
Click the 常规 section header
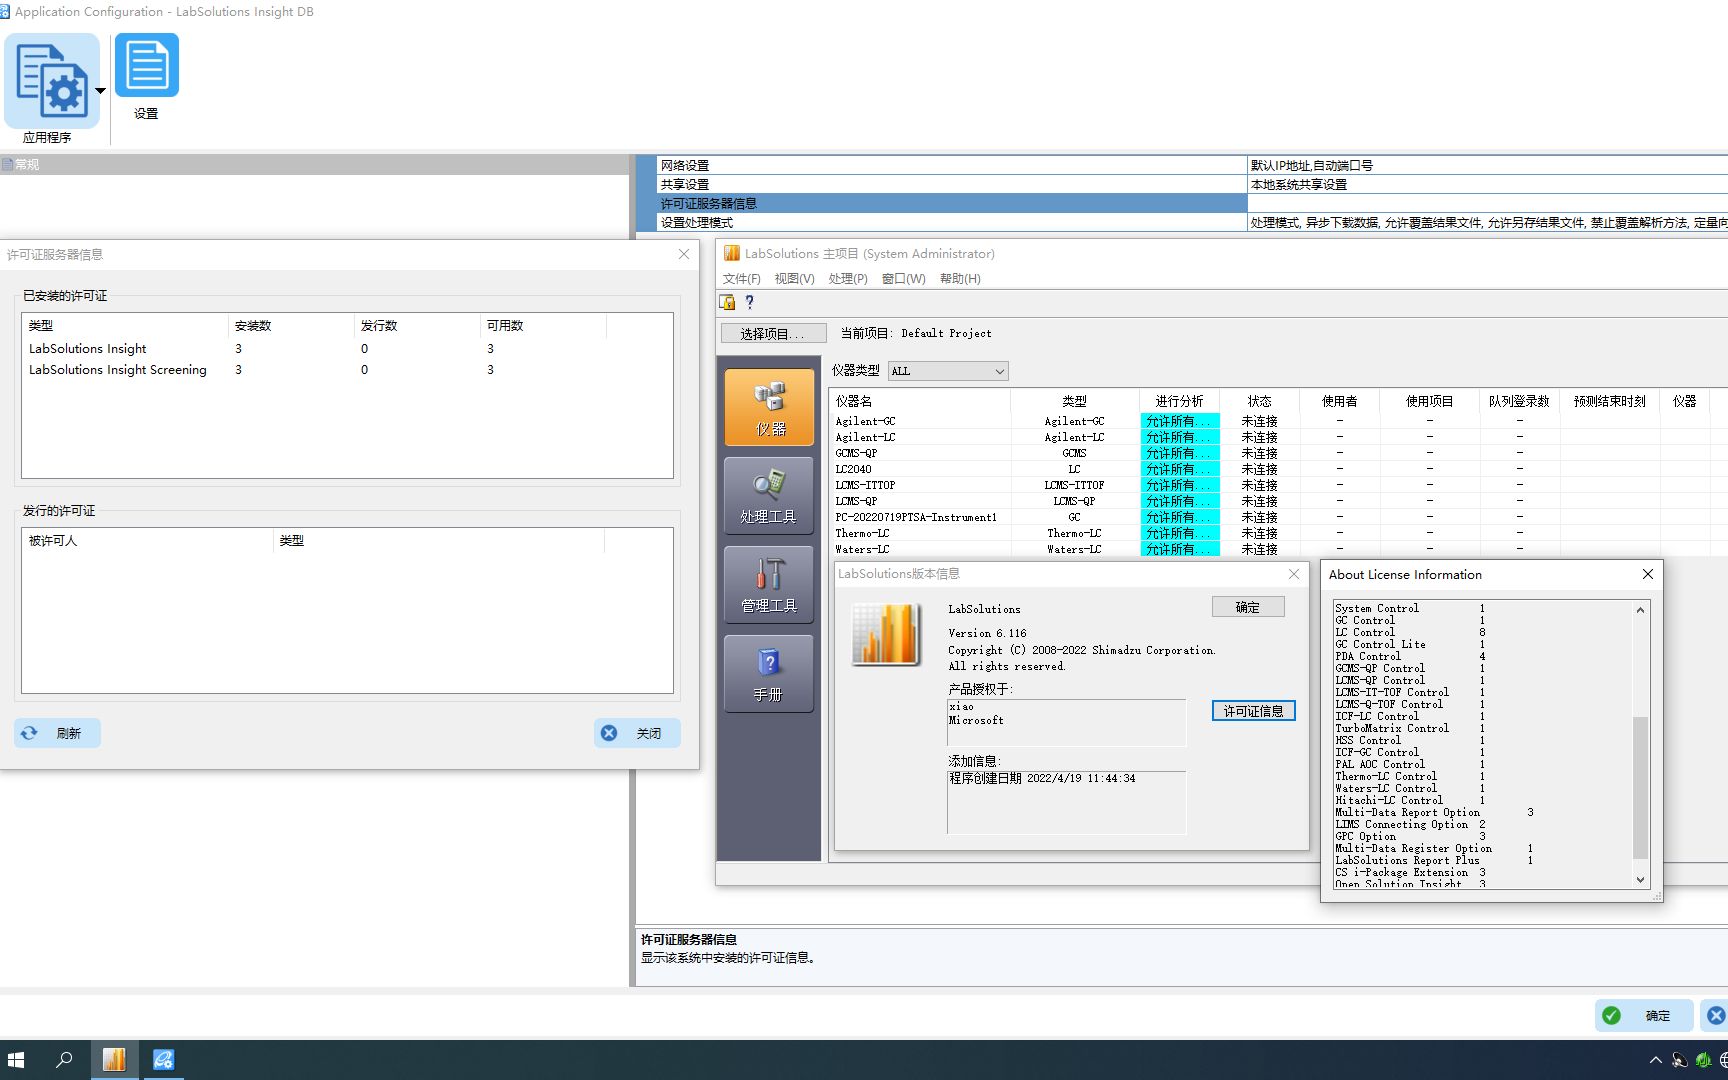(x=314, y=165)
